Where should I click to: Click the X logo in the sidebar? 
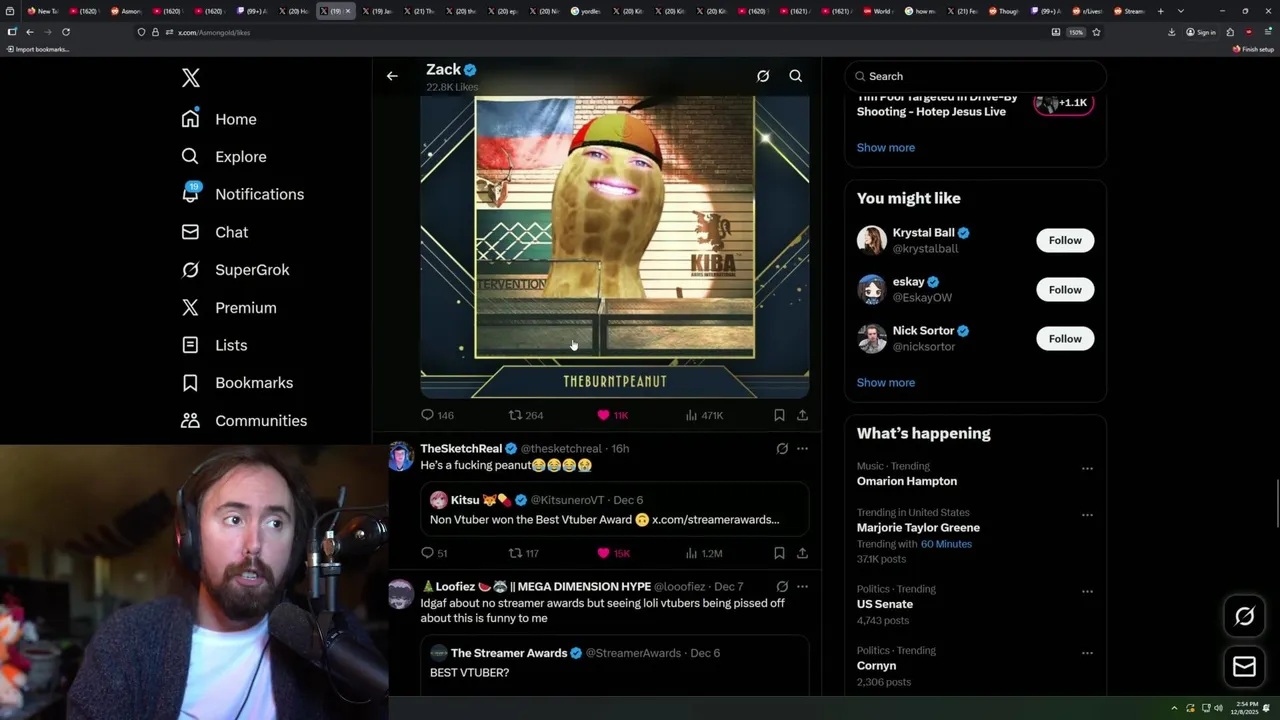click(190, 78)
